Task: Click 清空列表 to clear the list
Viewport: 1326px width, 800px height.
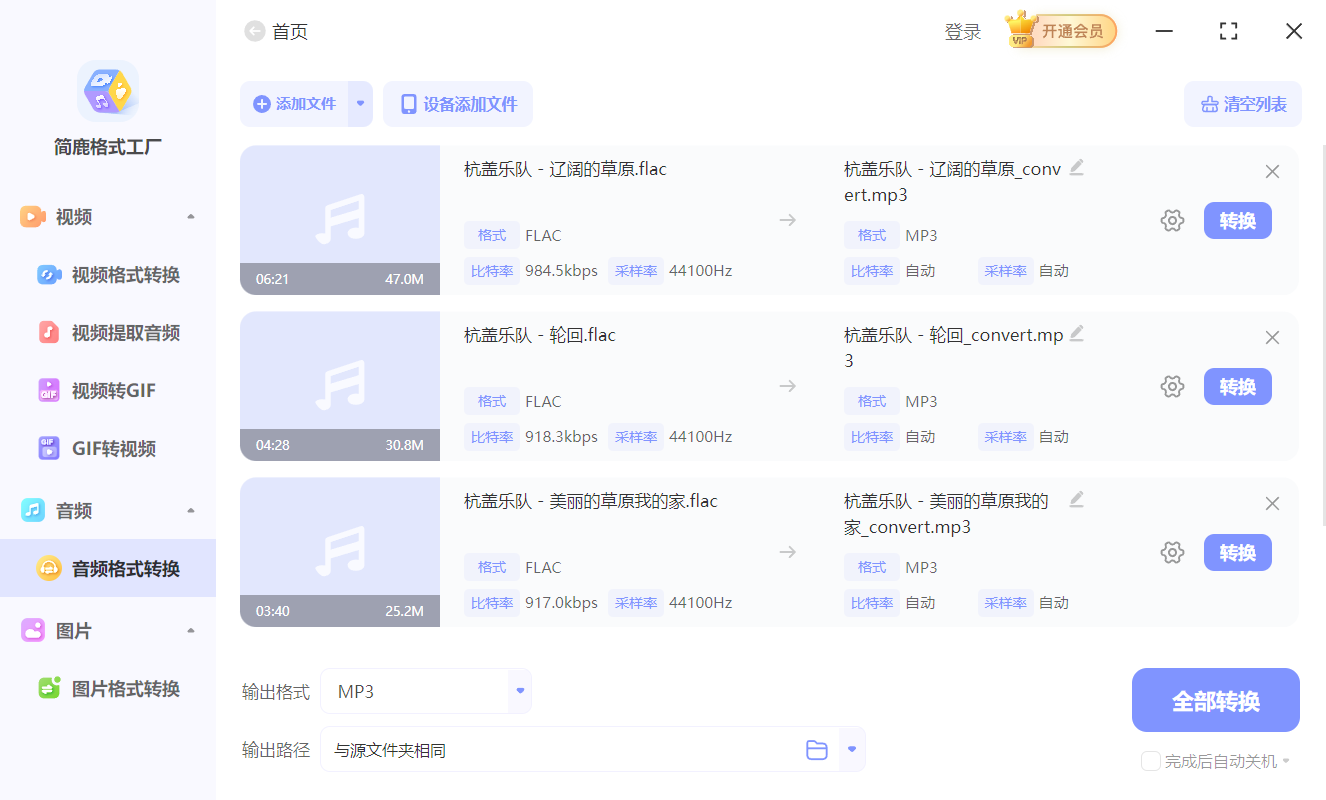Action: pyautogui.click(x=1243, y=104)
